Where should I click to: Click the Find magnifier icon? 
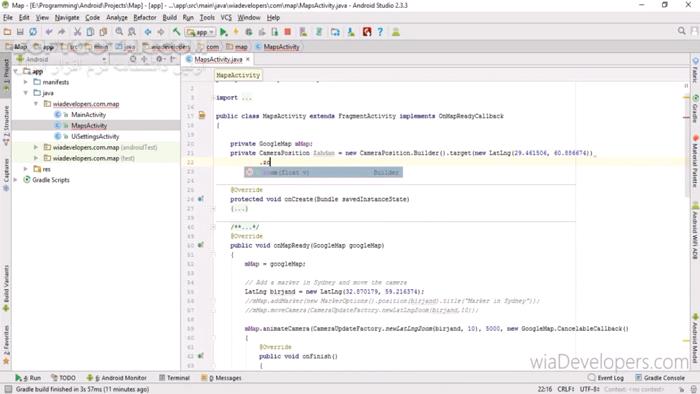[x=119, y=32]
